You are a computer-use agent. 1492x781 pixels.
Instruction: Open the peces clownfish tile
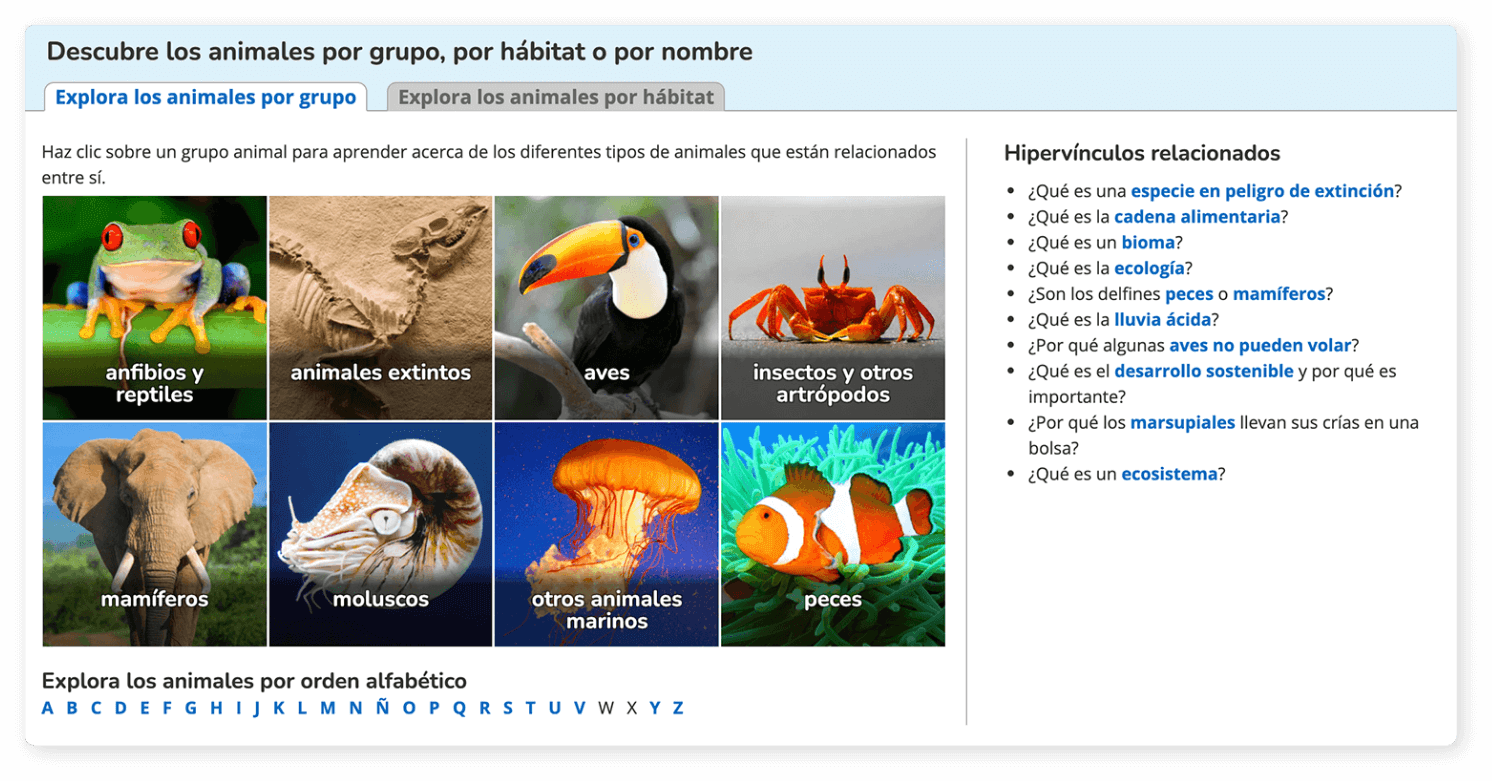pos(833,534)
